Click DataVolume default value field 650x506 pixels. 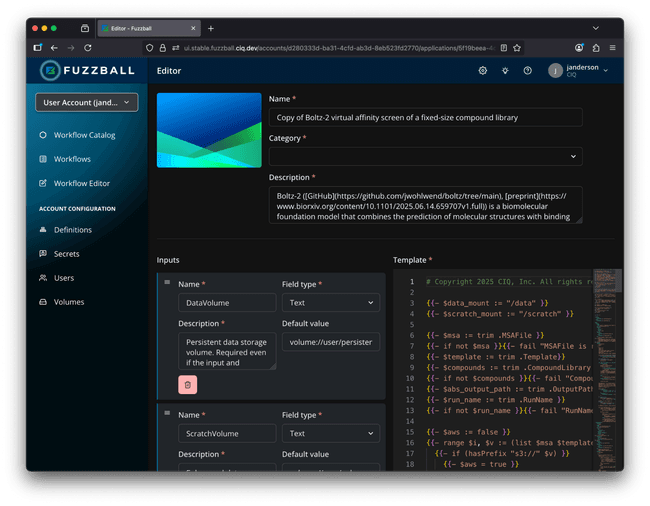[331, 342]
